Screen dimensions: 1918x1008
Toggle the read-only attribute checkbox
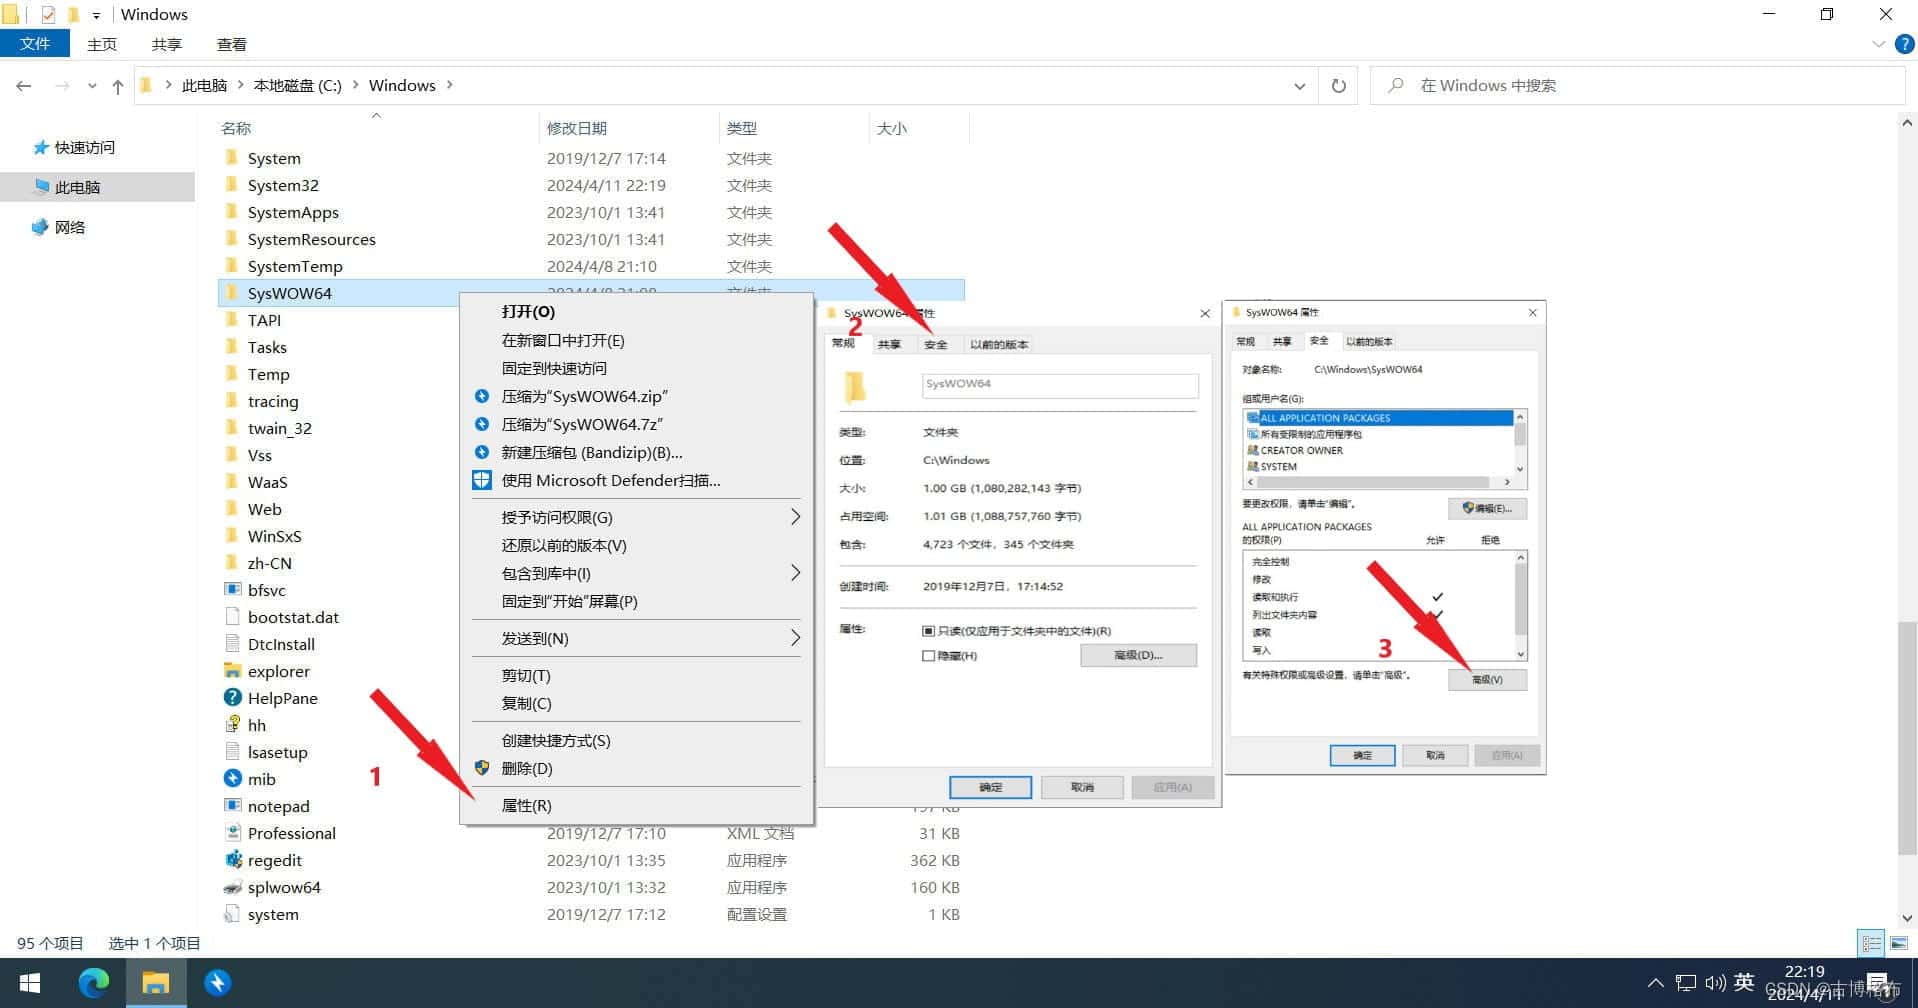(x=929, y=631)
